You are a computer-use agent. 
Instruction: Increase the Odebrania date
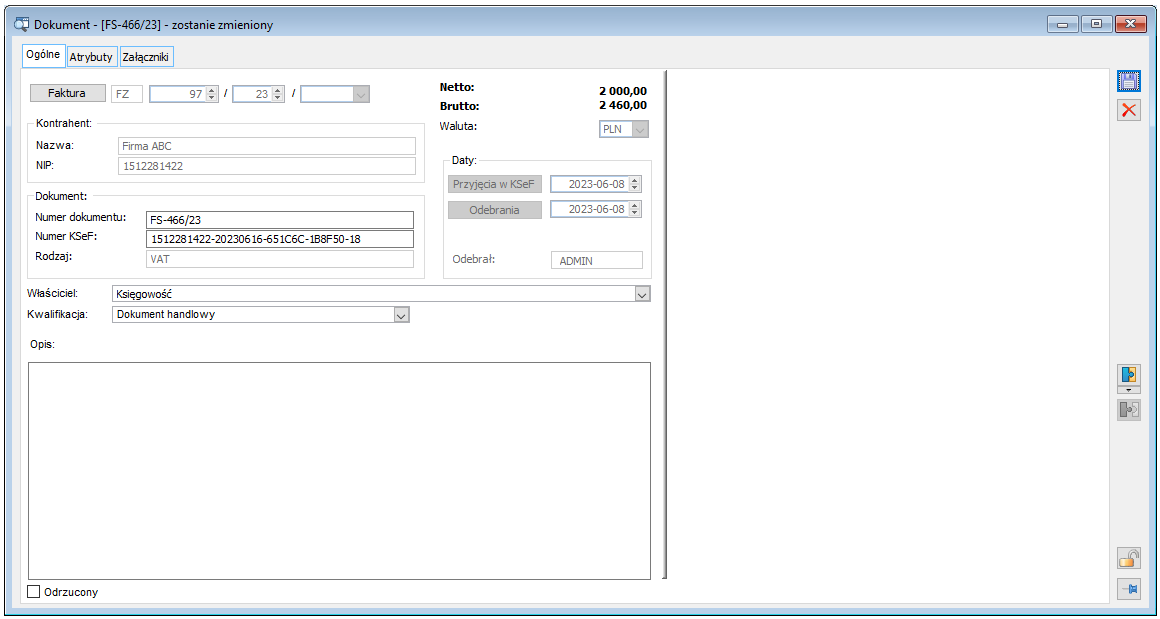634,206
